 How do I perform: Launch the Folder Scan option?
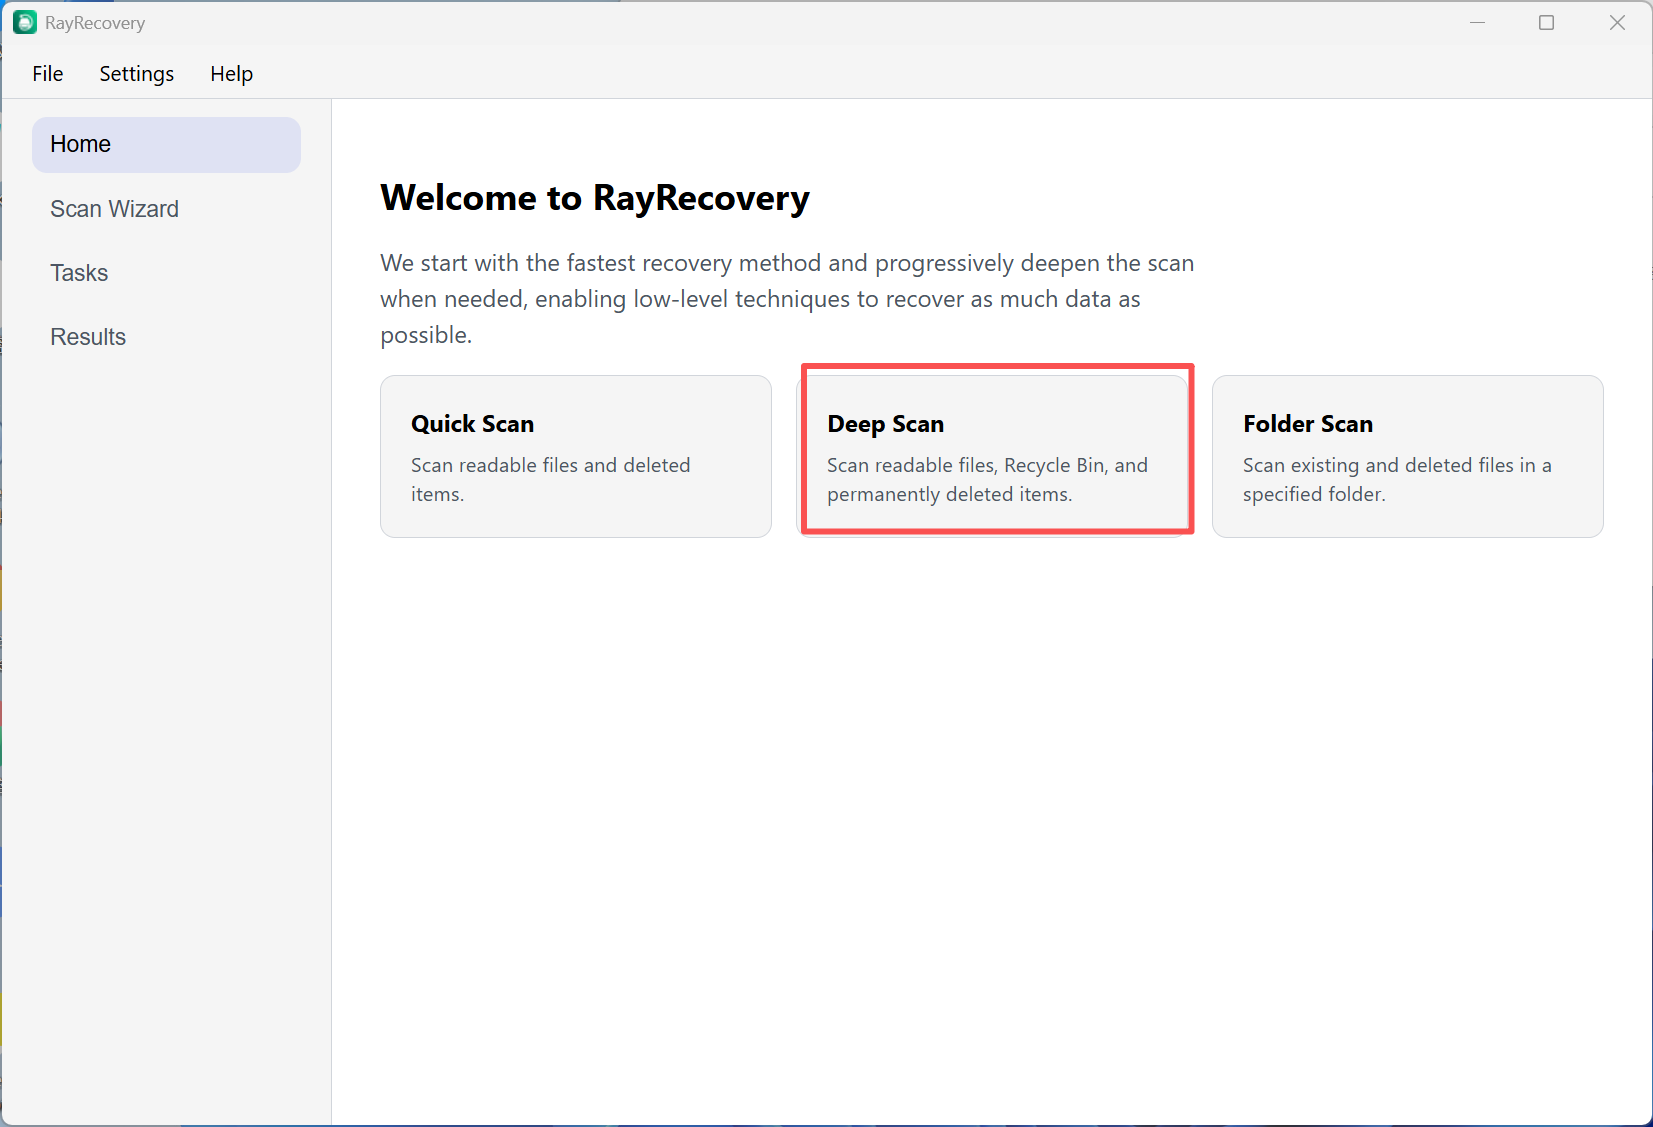pos(1408,456)
